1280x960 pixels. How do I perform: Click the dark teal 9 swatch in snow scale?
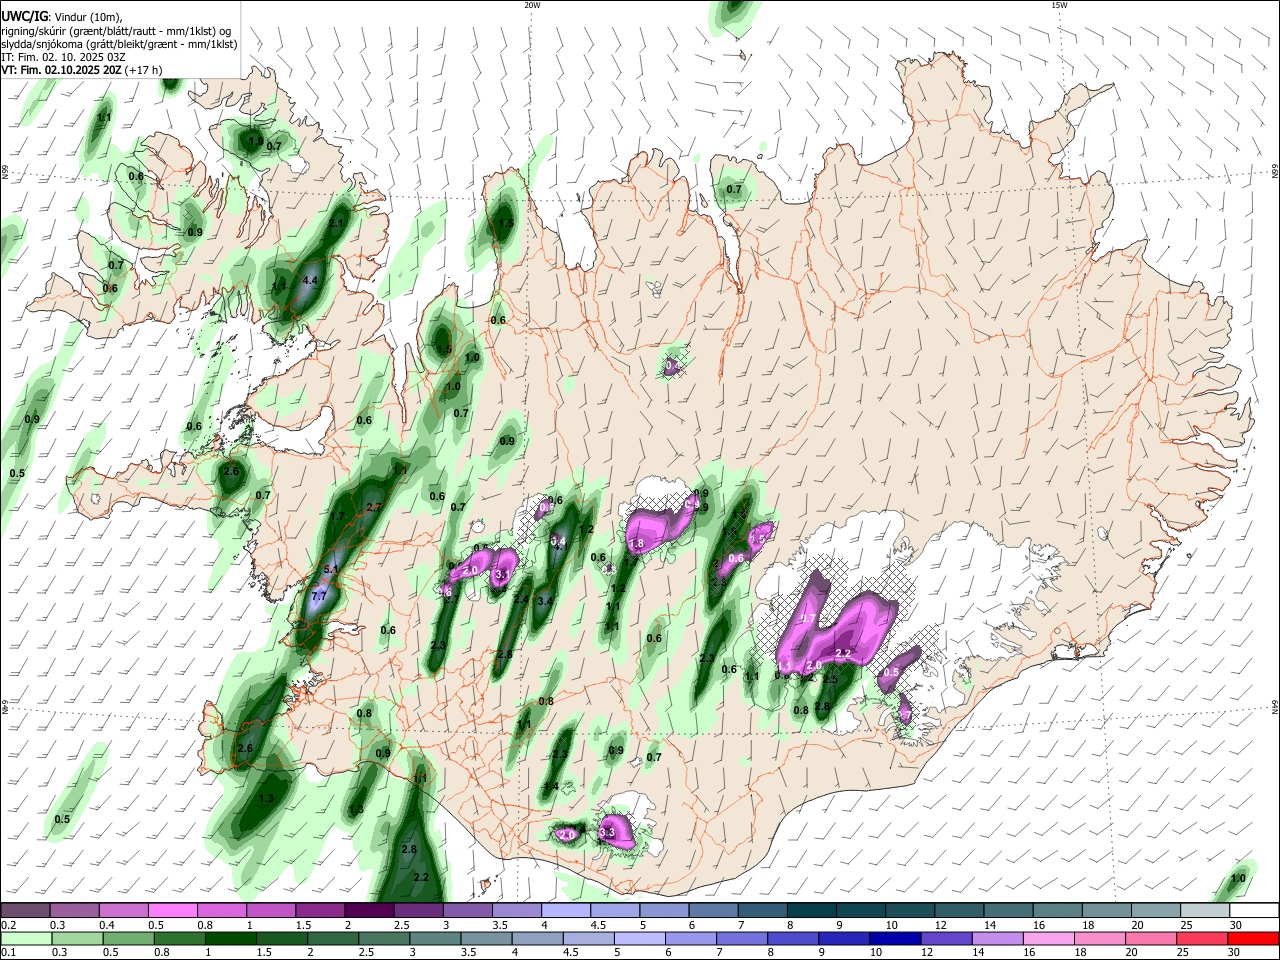pyautogui.click(x=861, y=911)
